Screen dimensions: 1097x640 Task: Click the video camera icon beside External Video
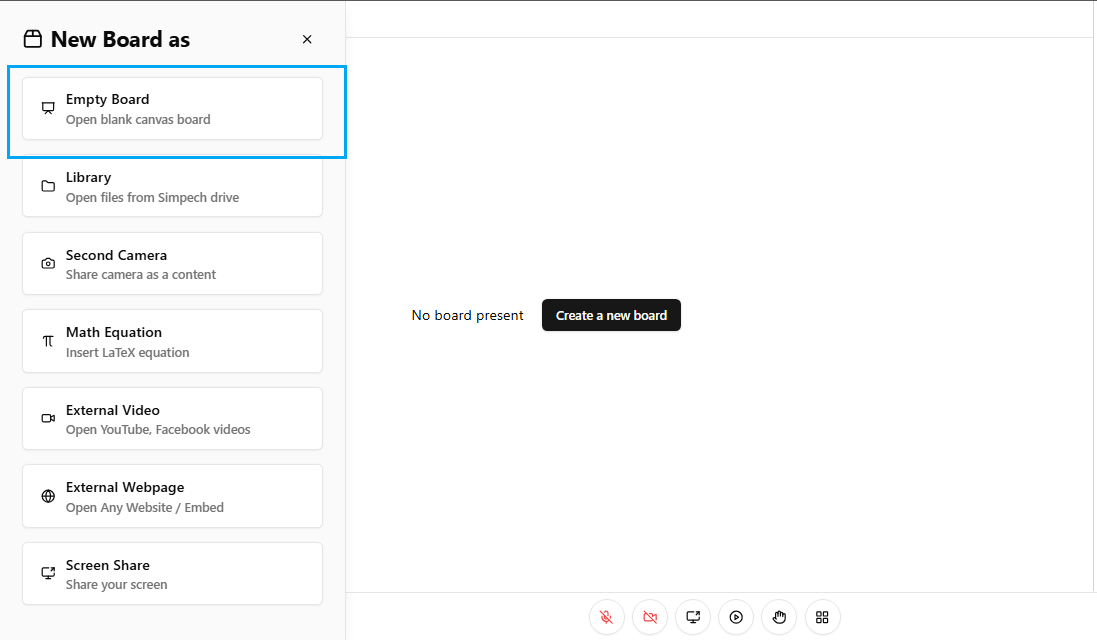click(x=48, y=419)
